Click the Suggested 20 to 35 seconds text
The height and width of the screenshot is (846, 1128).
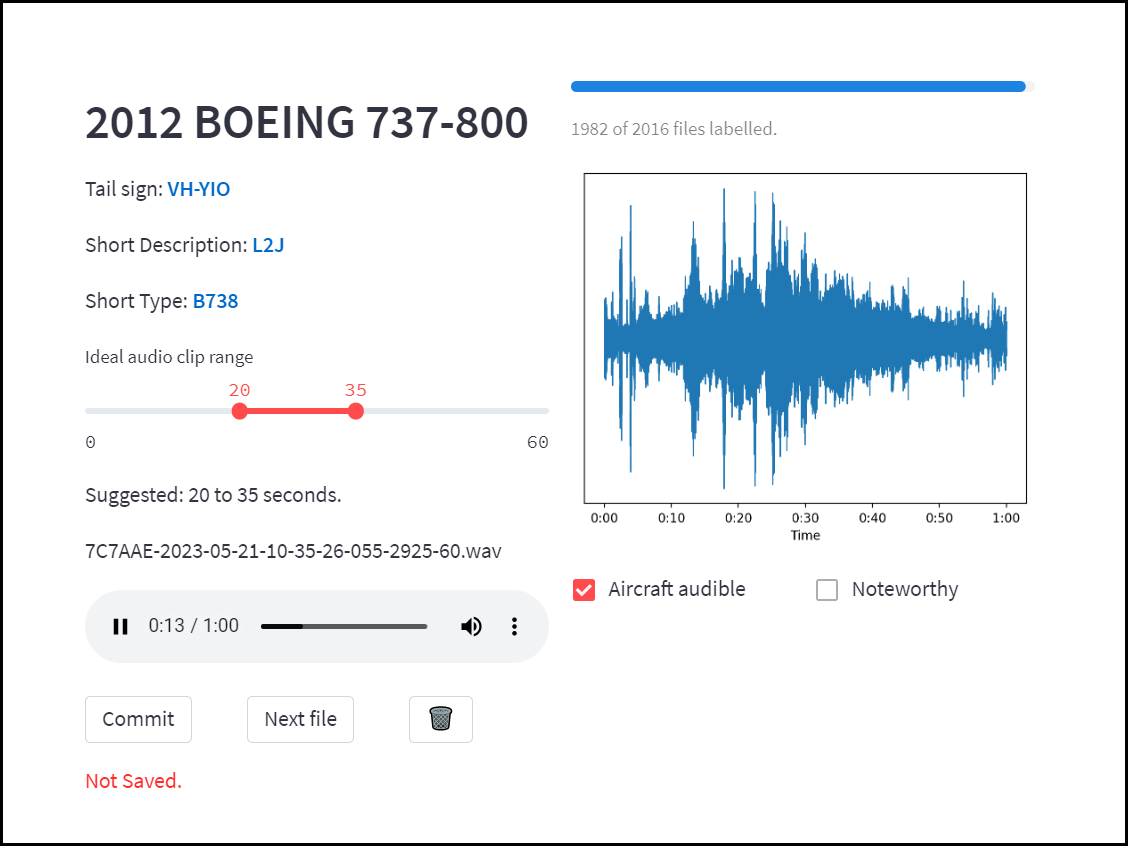point(213,495)
